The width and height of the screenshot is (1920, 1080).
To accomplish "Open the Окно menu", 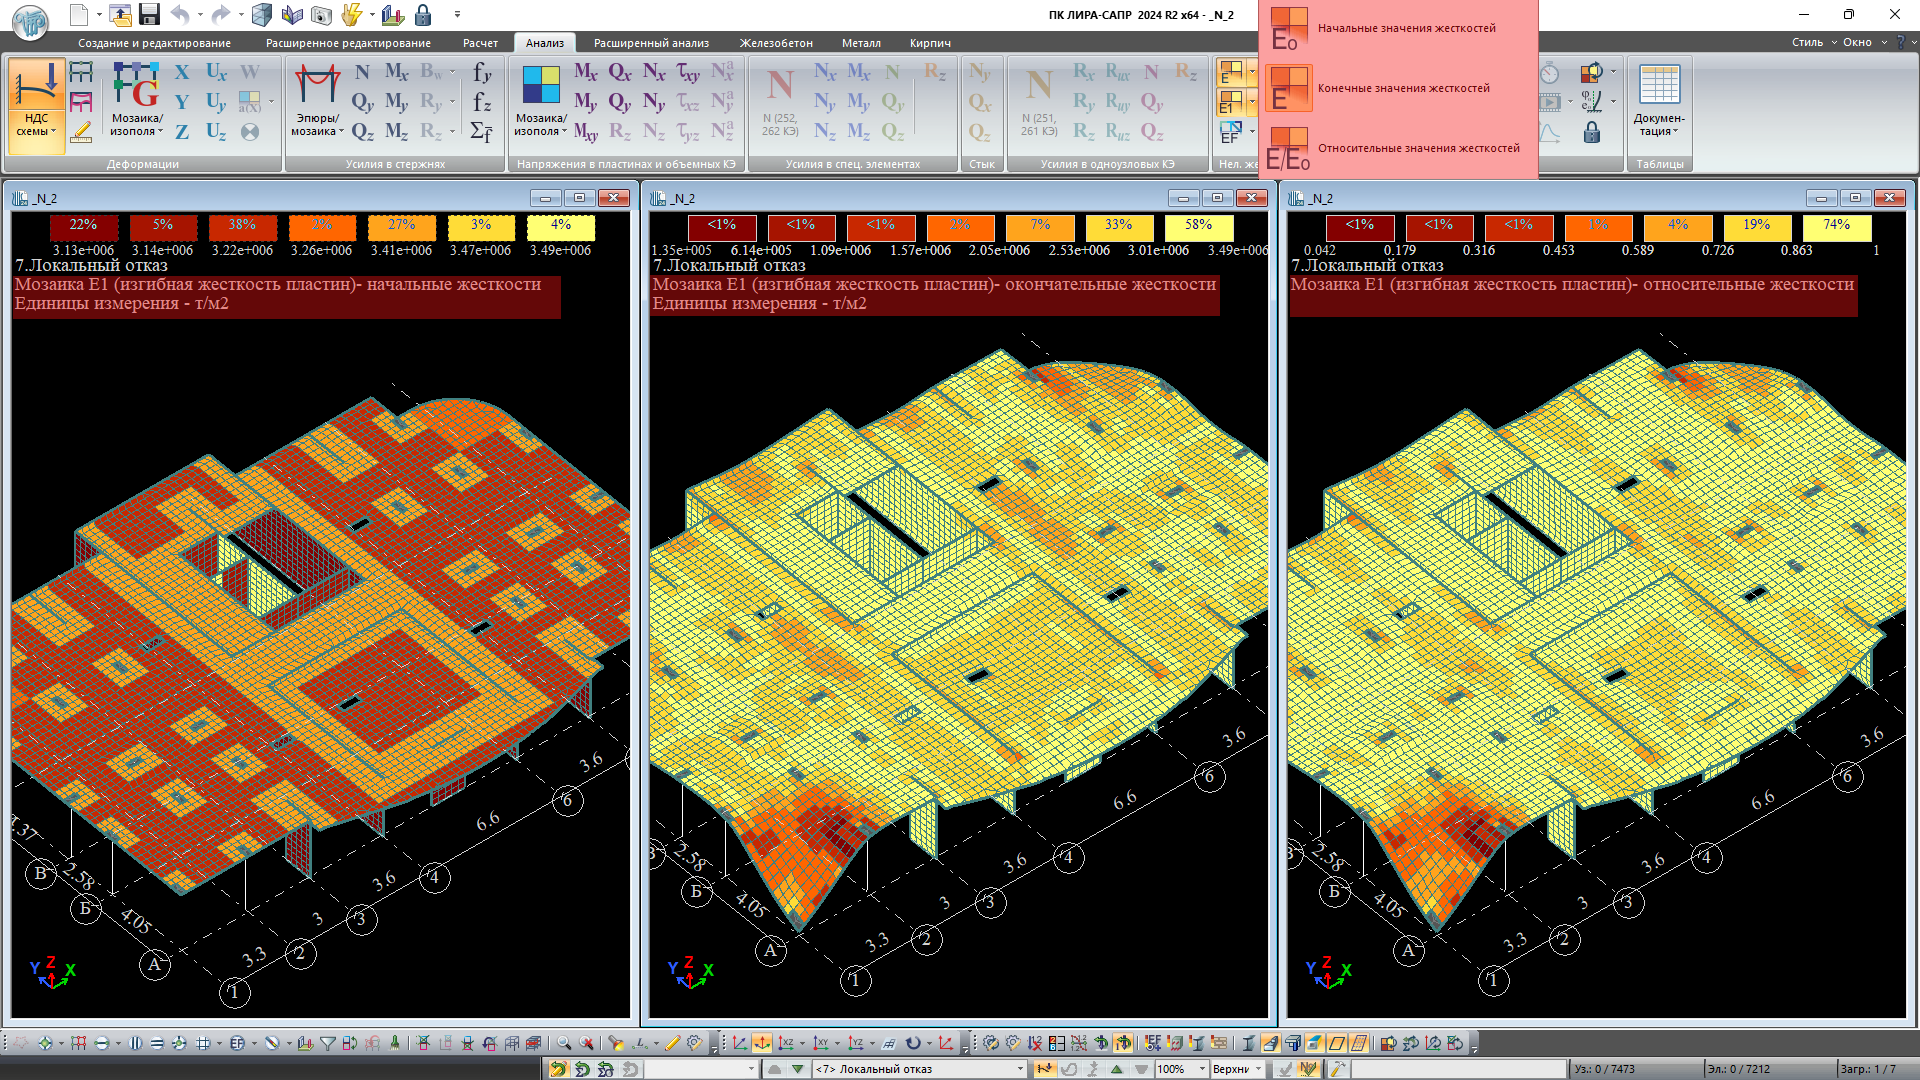I will [x=1857, y=42].
